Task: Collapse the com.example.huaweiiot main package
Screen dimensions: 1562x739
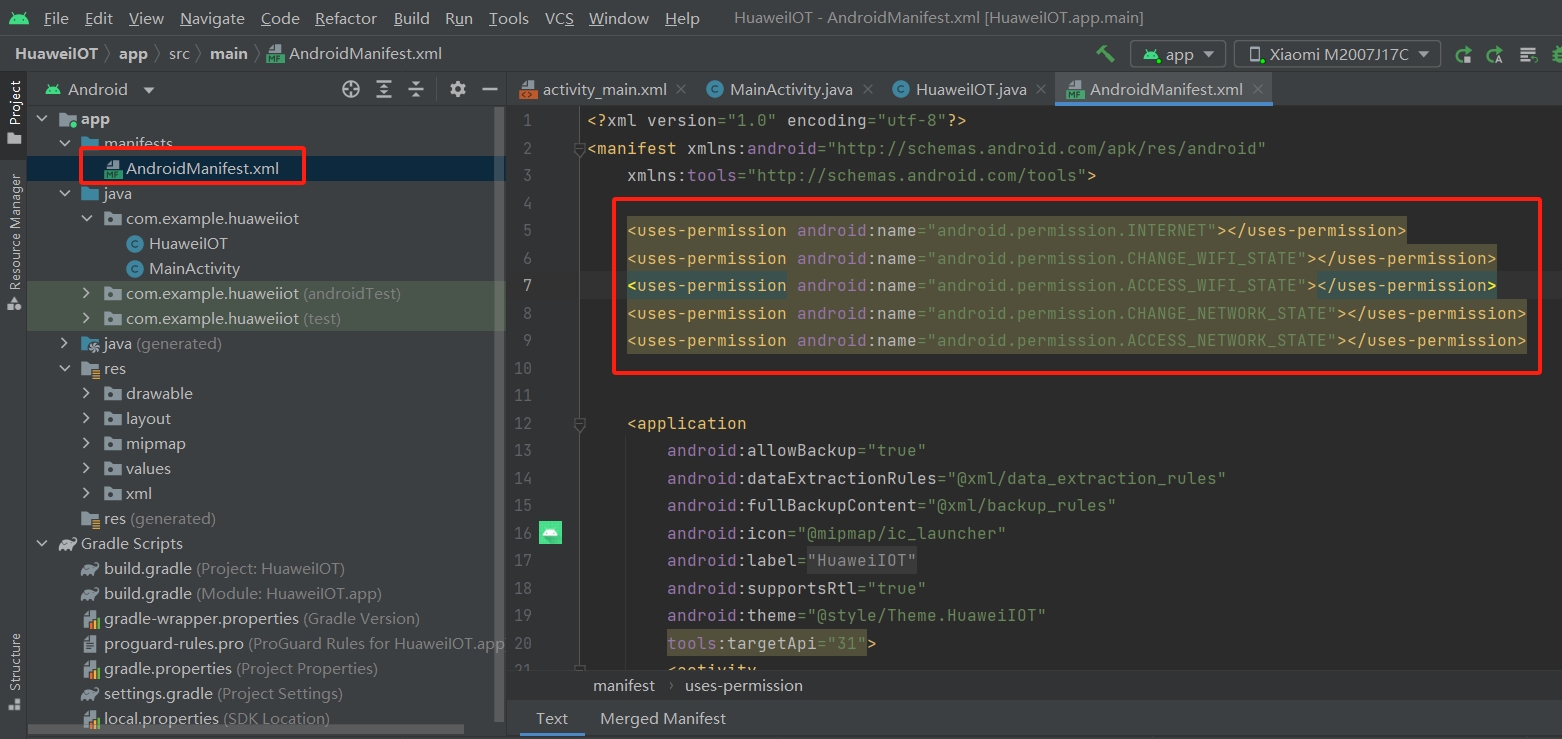Action: [x=86, y=219]
